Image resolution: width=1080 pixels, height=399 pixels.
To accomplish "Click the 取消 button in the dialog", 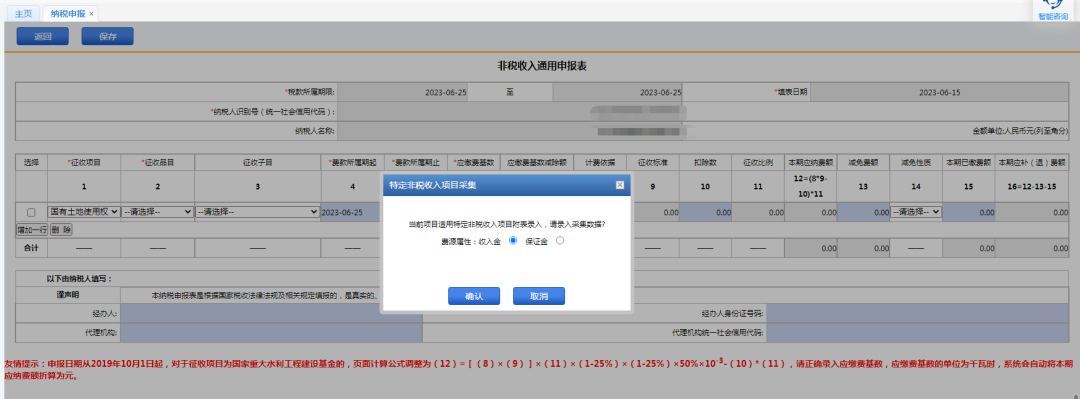I will 539,296.
